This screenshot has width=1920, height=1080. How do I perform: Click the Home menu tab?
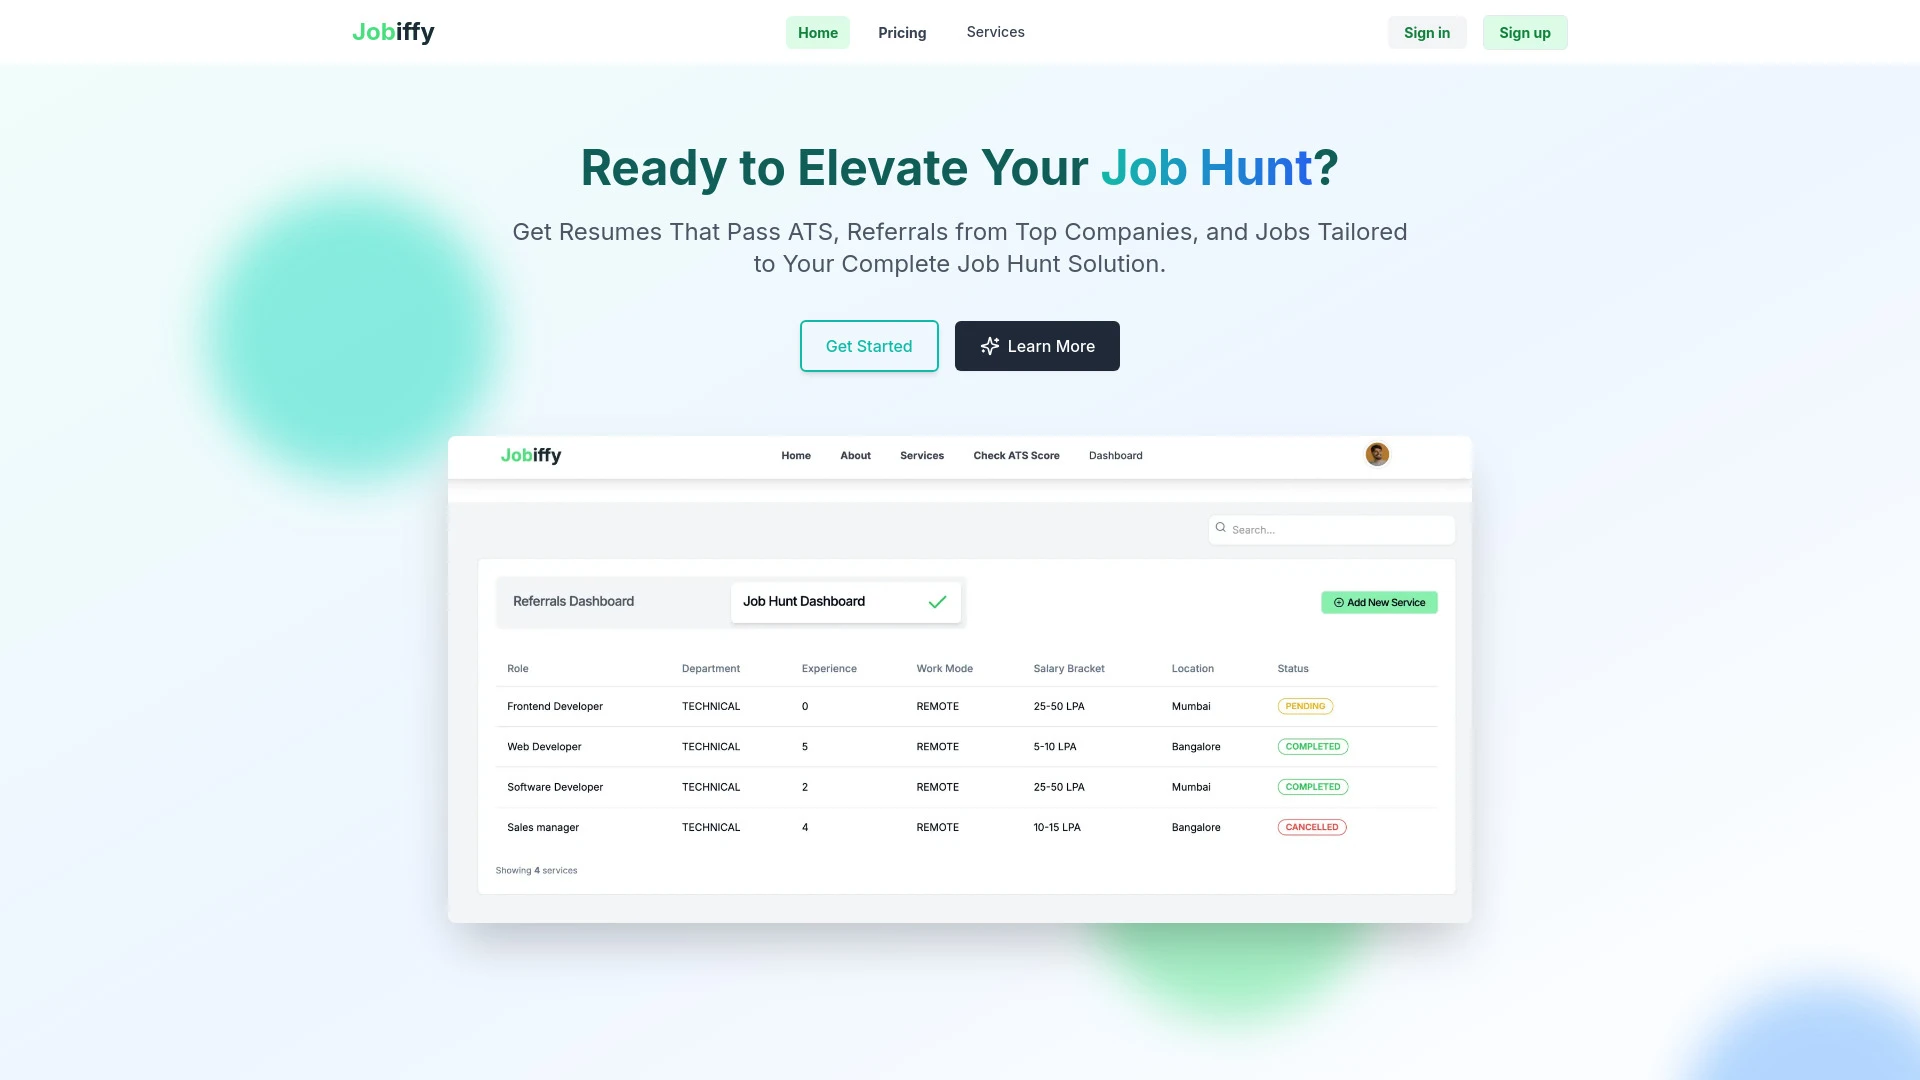pyautogui.click(x=818, y=32)
